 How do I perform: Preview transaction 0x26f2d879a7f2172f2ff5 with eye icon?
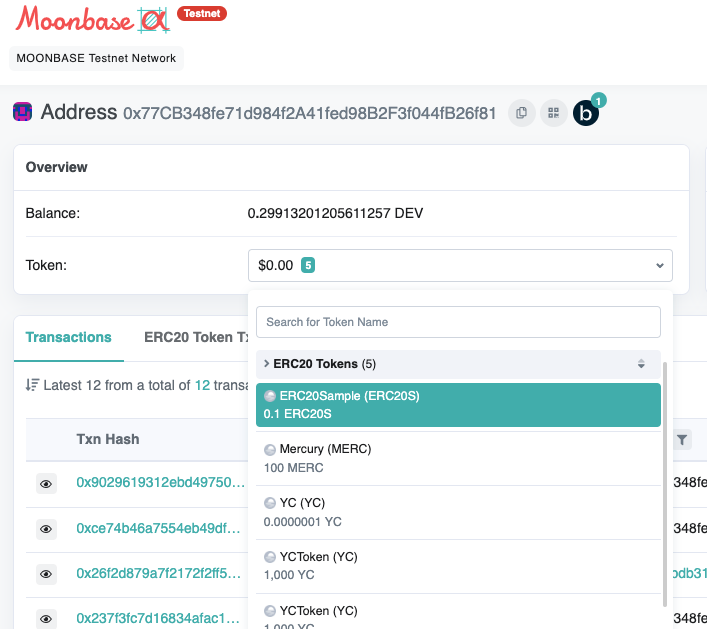46,574
